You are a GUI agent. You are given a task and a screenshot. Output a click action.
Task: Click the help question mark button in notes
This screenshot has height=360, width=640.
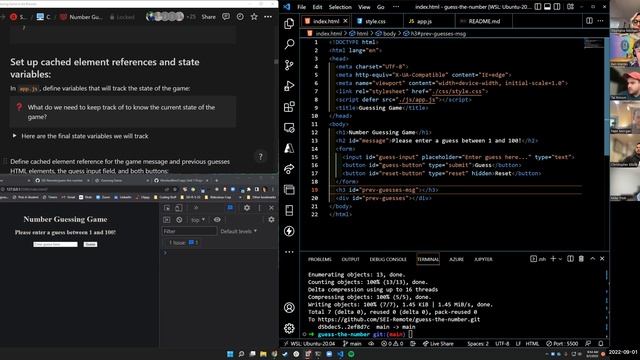261,157
